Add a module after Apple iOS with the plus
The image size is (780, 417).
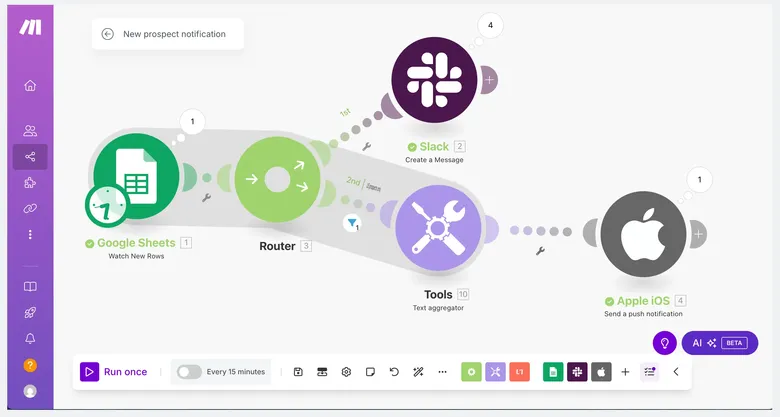click(x=698, y=234)
